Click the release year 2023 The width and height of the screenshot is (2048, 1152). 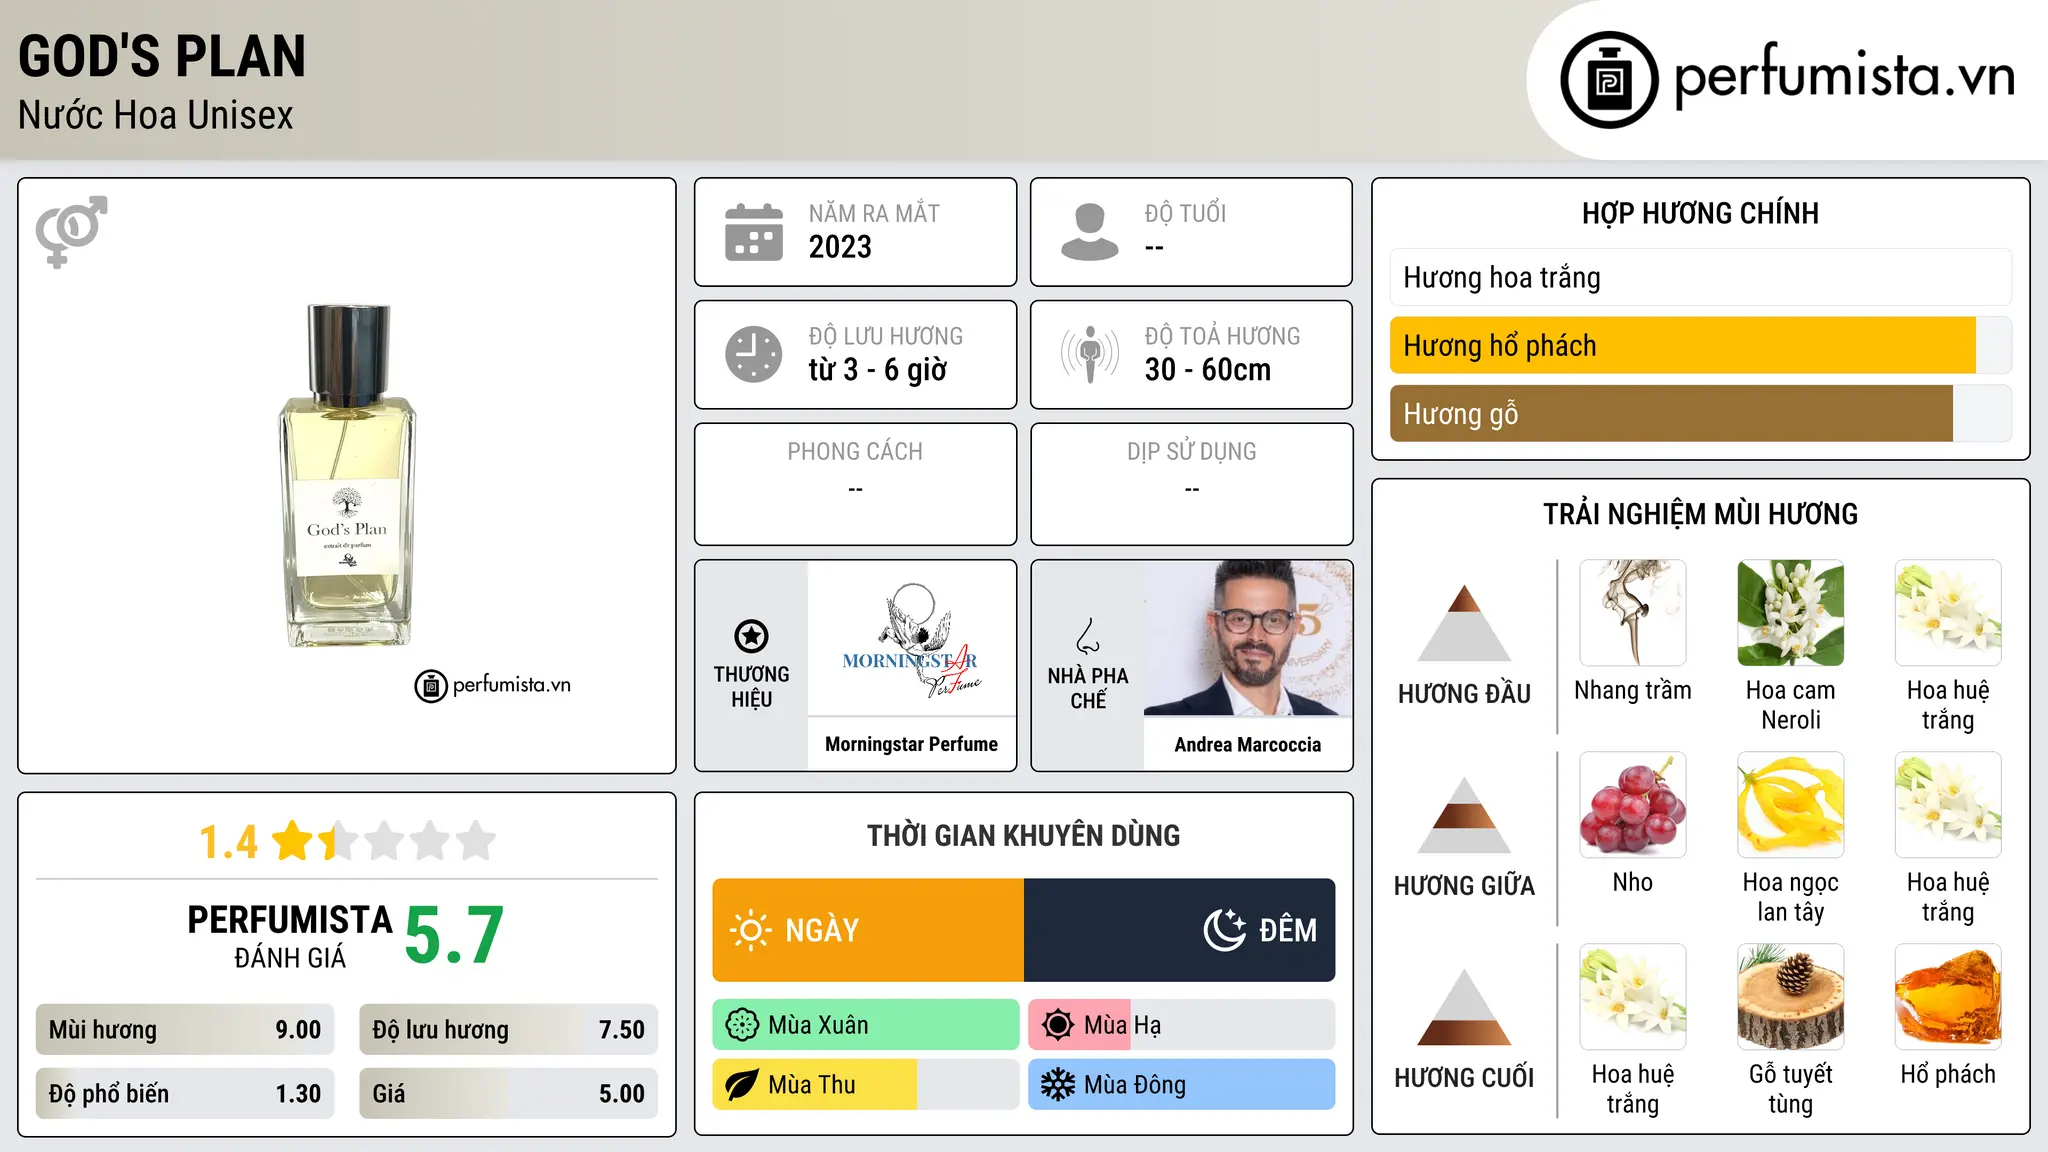point(840,247)
